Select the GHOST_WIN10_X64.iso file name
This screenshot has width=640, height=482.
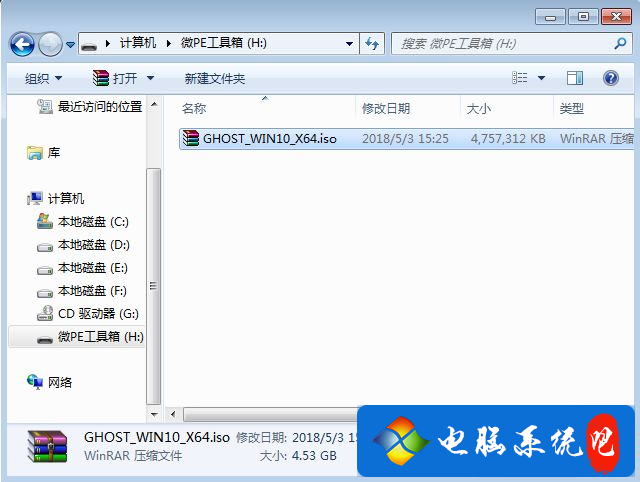pos(270,139)
